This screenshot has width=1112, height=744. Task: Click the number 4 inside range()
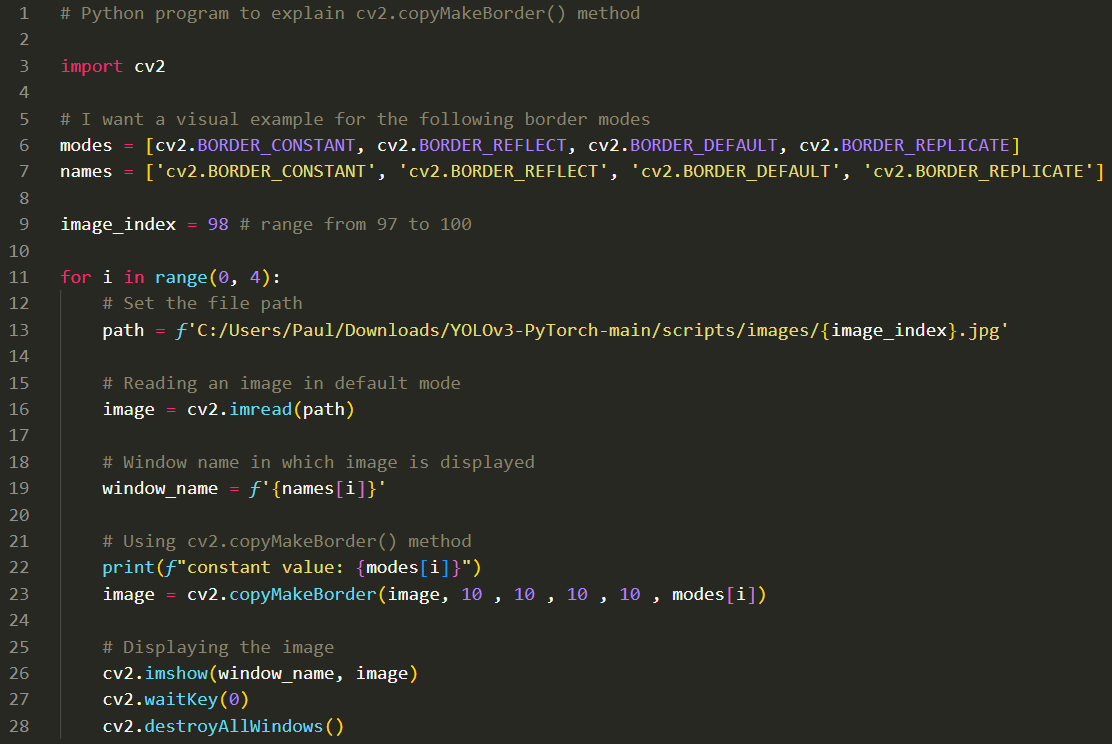coord(255,277)
